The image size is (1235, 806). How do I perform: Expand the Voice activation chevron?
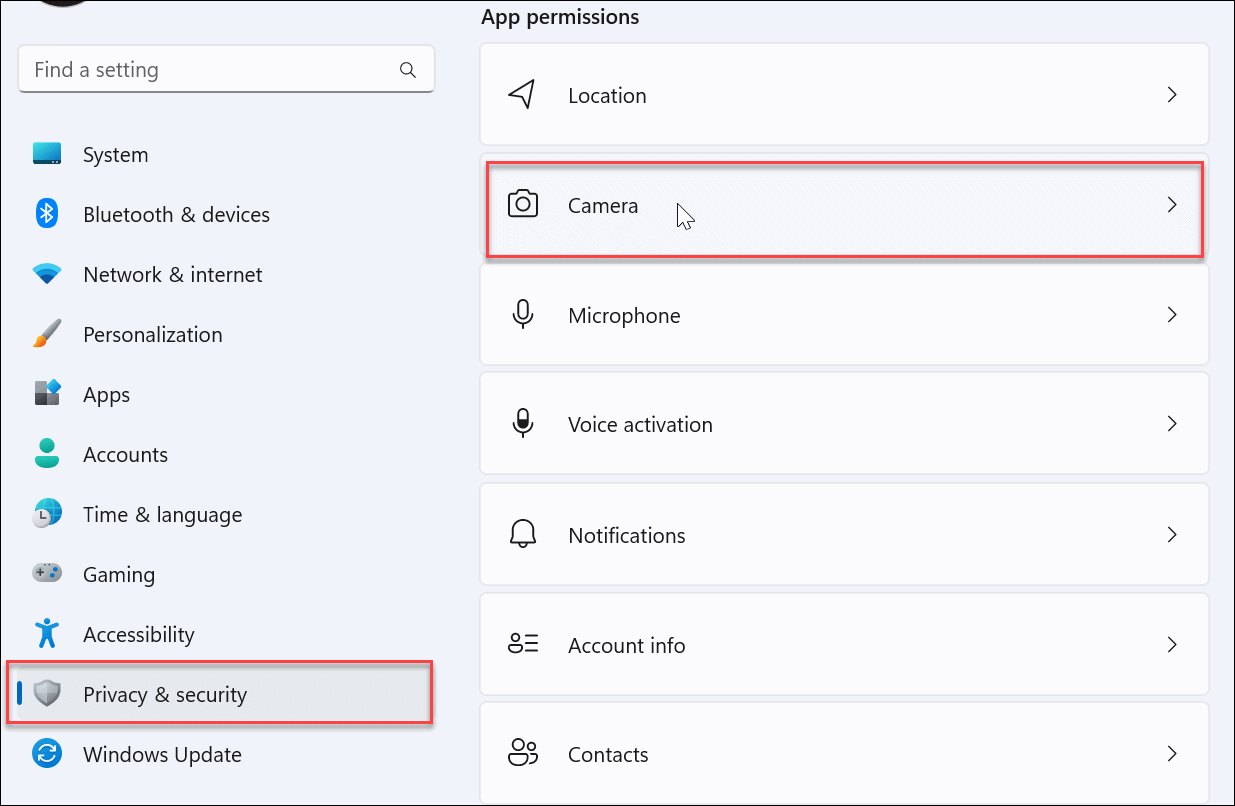(x=1172, y=423)
